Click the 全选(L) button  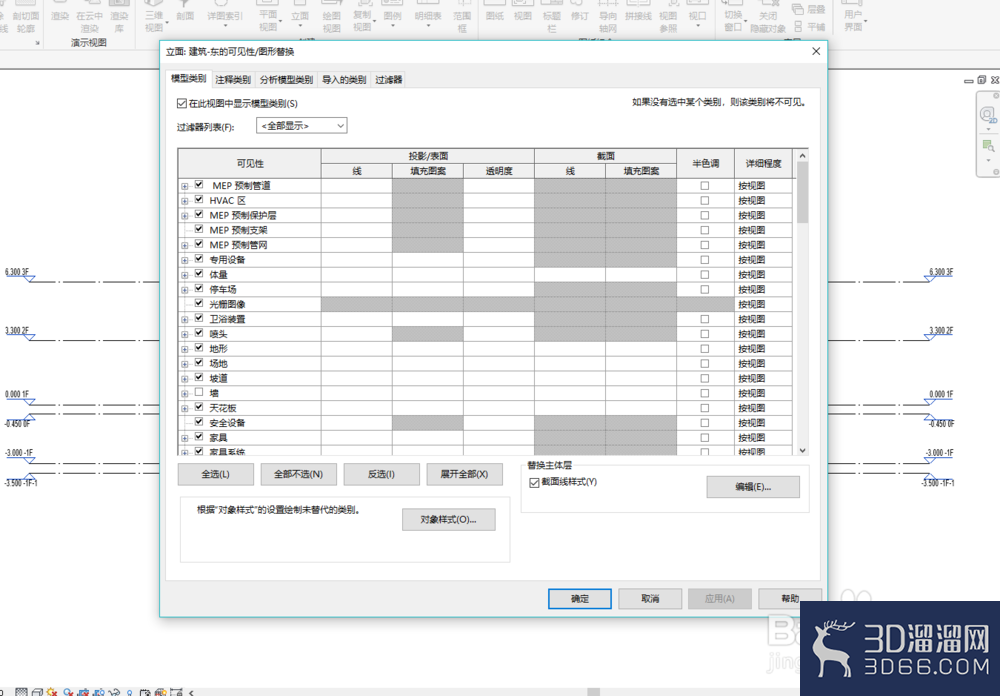(216, 474)
